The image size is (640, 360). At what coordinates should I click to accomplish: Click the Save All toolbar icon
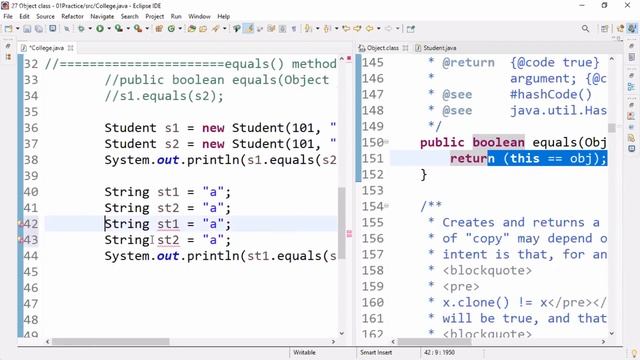[x=39, y=29]
